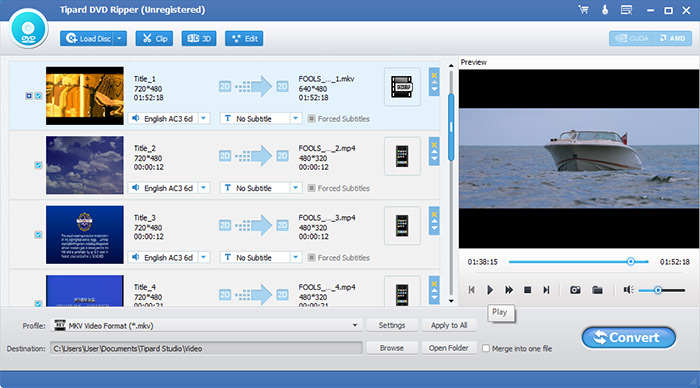Click the iPhone profile icon for Title_3
The width and height of the screenshot is (700, 388).
click(x=402, y=225)
